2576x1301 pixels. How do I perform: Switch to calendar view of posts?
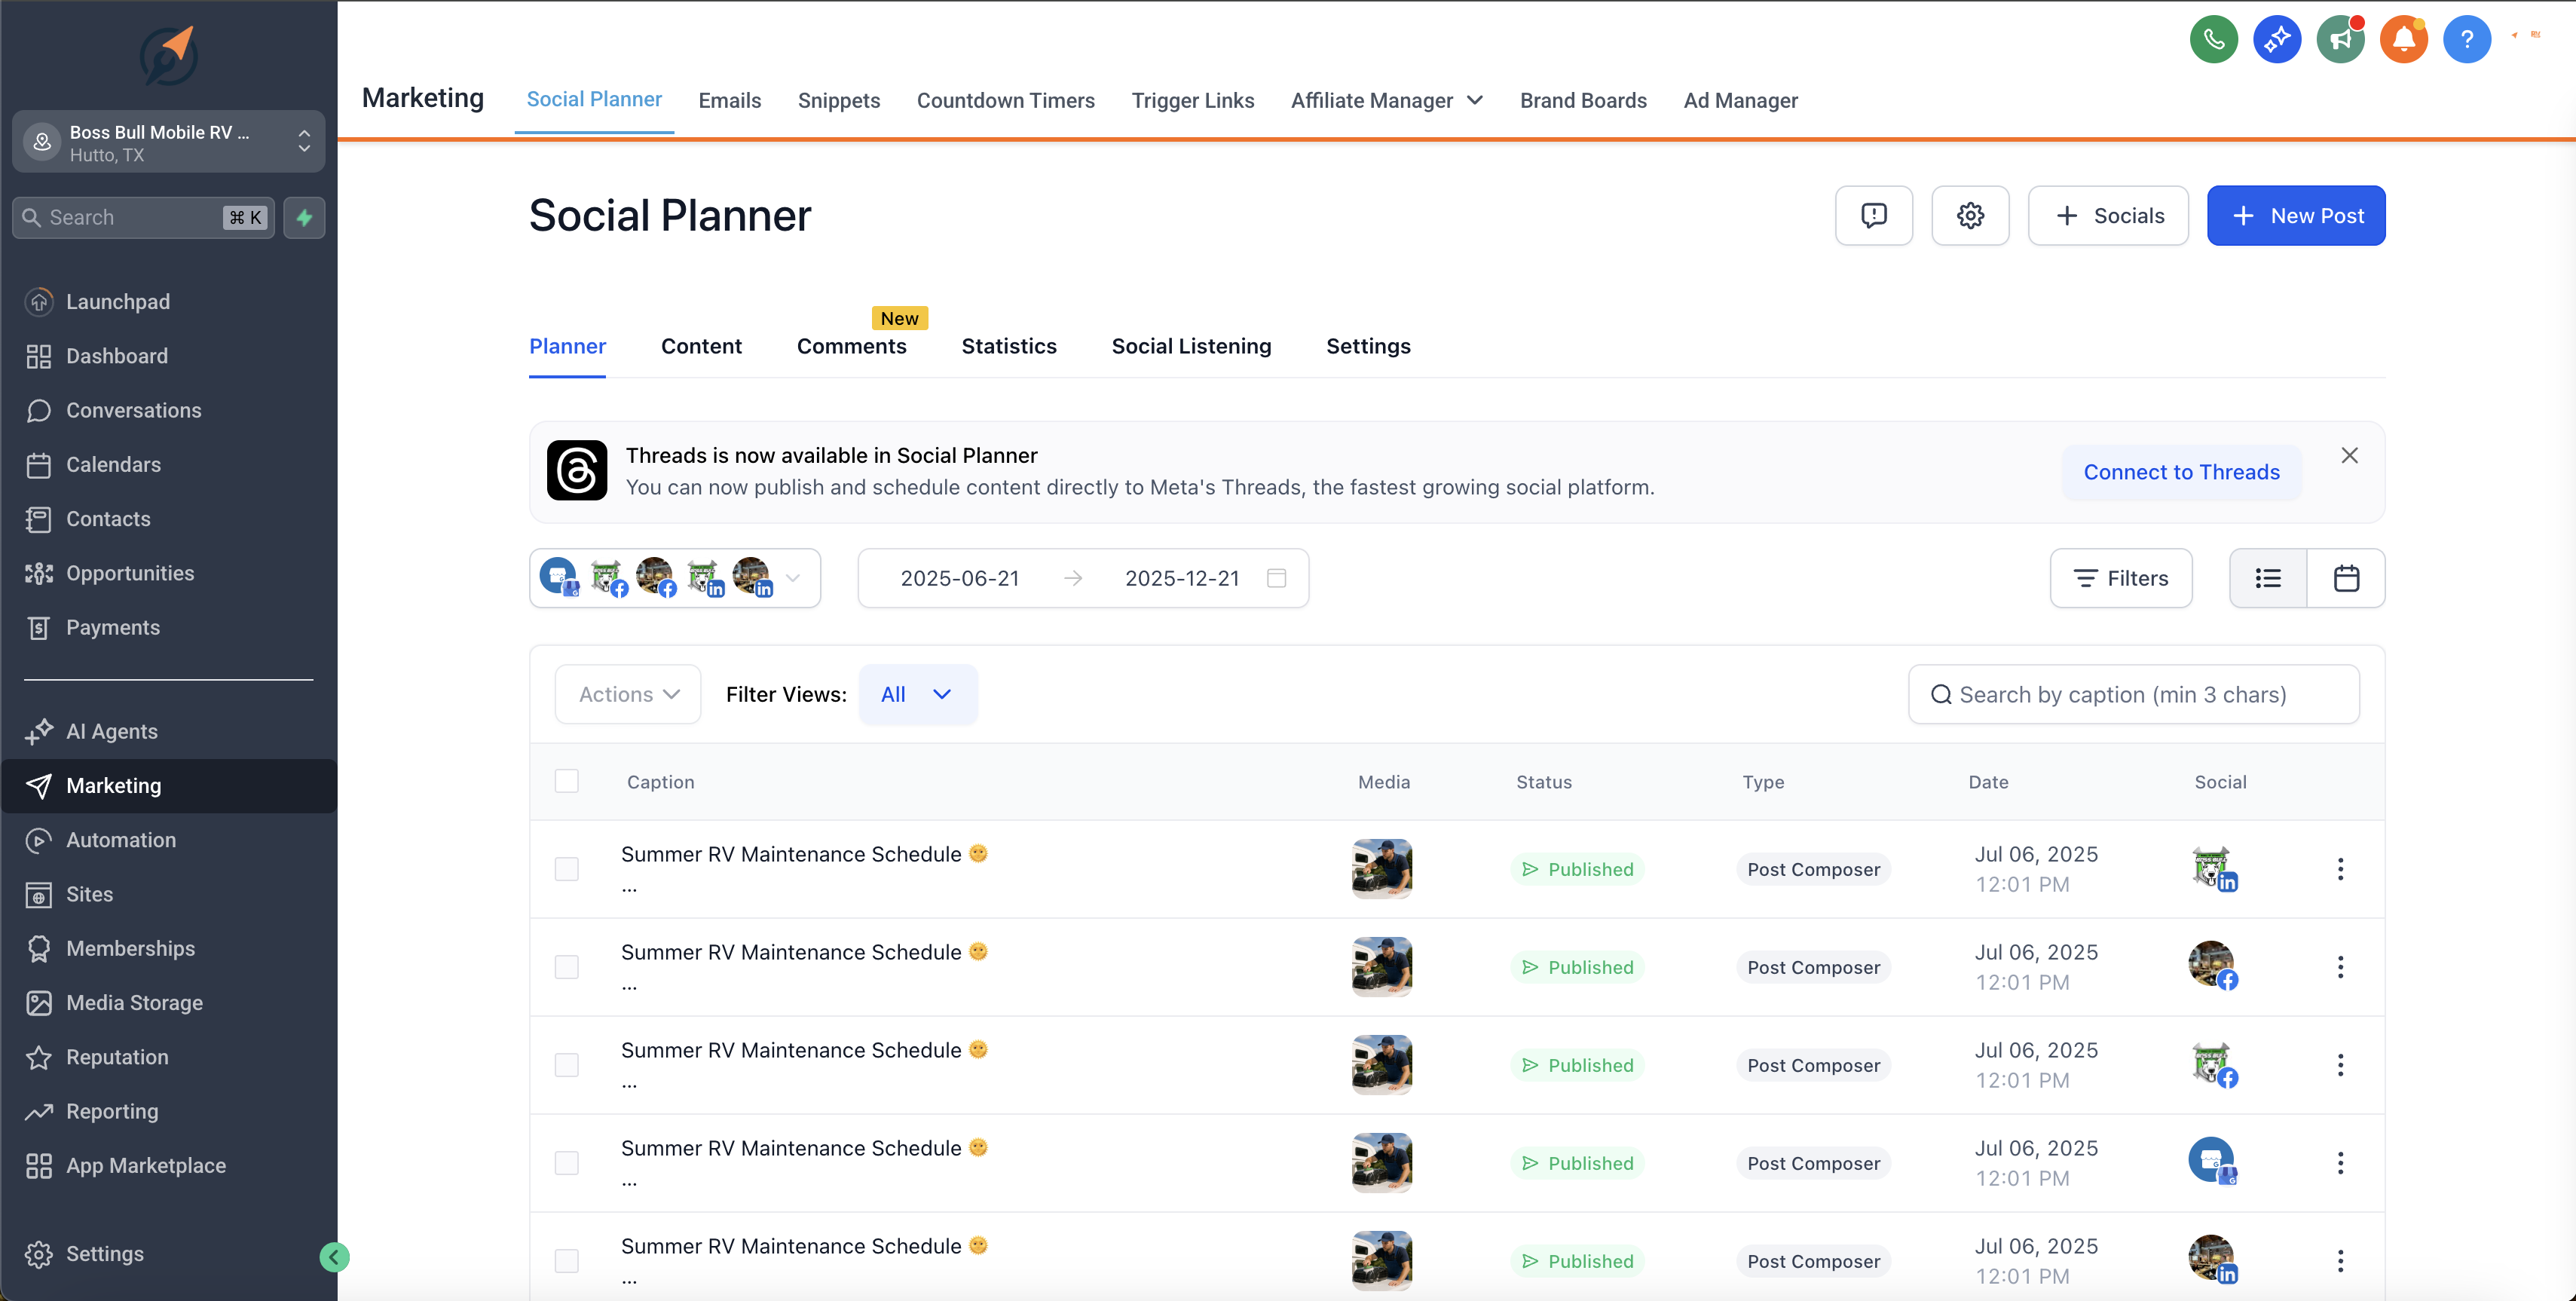(2346, 578)
